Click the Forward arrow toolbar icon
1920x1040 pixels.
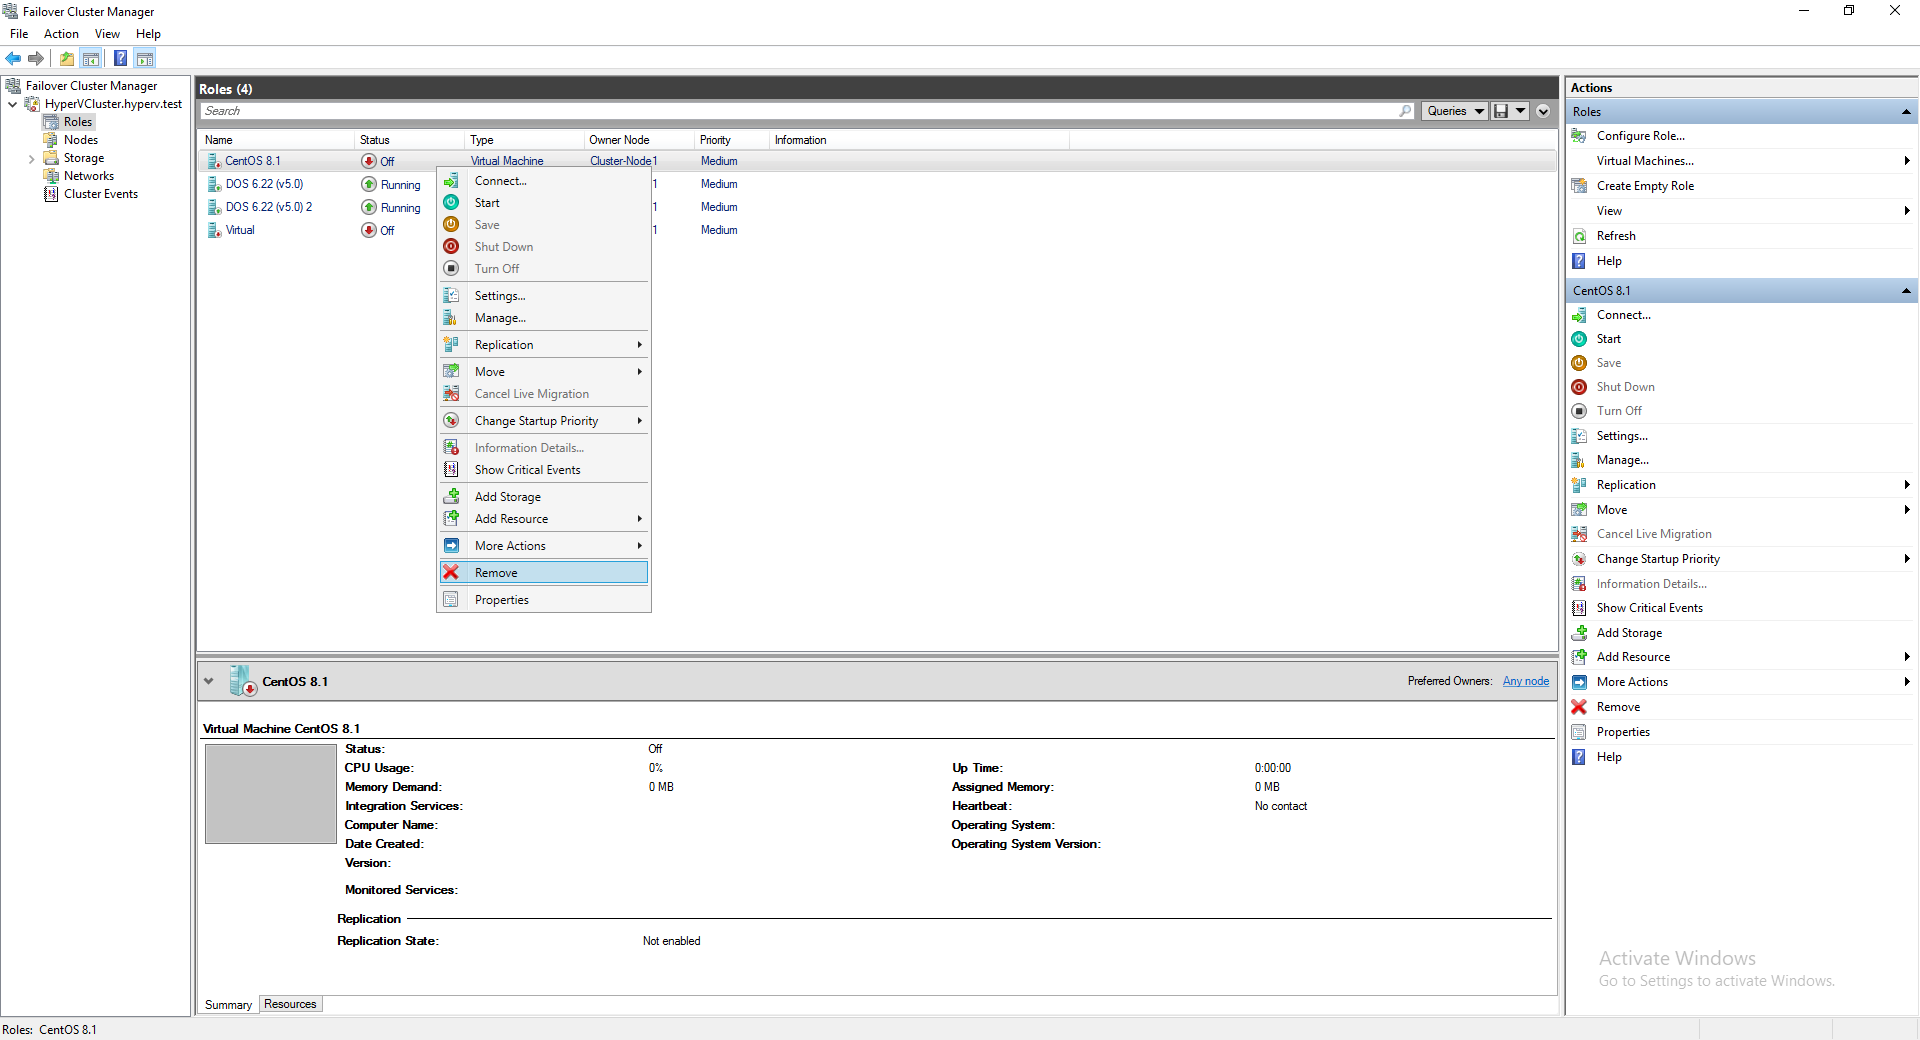(36, 58)
